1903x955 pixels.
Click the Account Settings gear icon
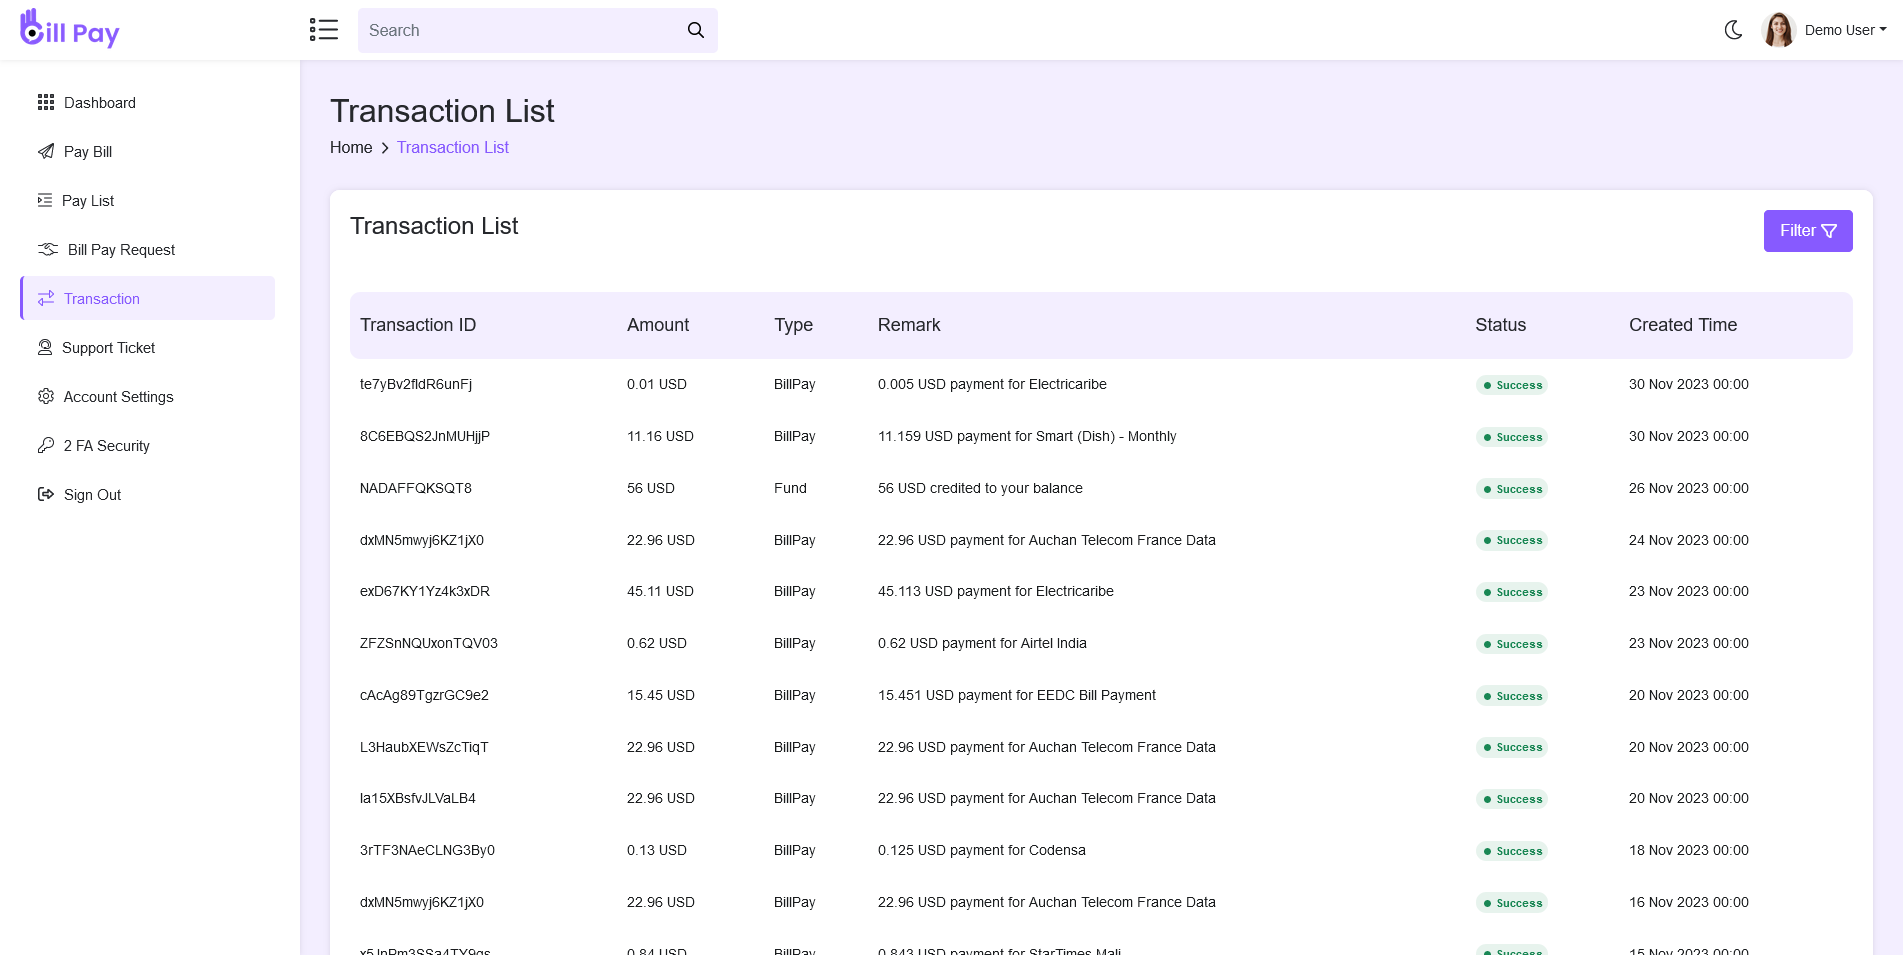(46, 396)
